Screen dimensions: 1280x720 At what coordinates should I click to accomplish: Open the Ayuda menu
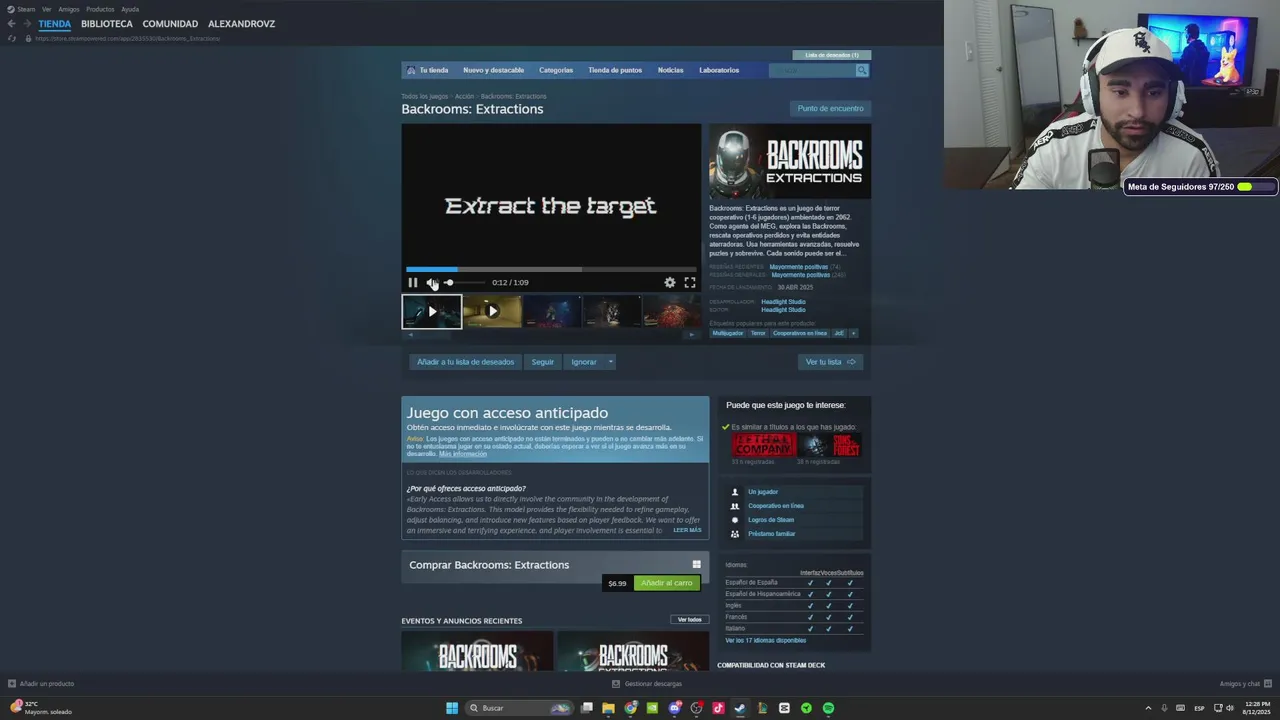(x=130, y=9)
